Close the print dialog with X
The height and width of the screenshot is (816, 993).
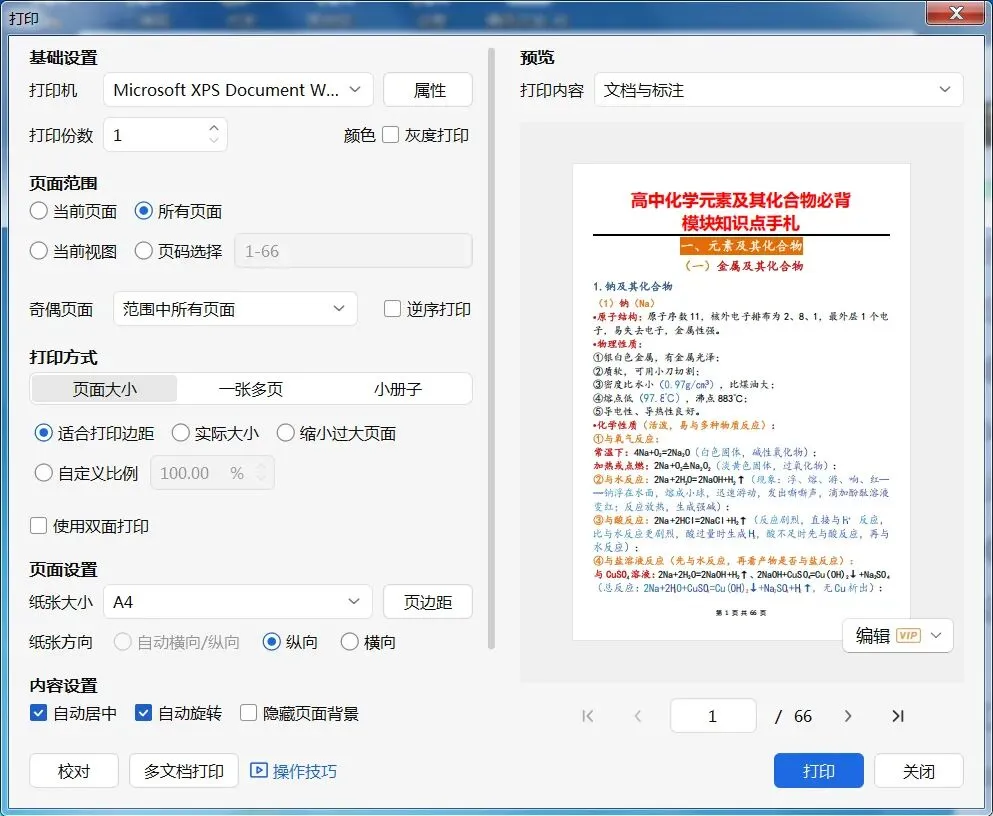tap(956, 13)
